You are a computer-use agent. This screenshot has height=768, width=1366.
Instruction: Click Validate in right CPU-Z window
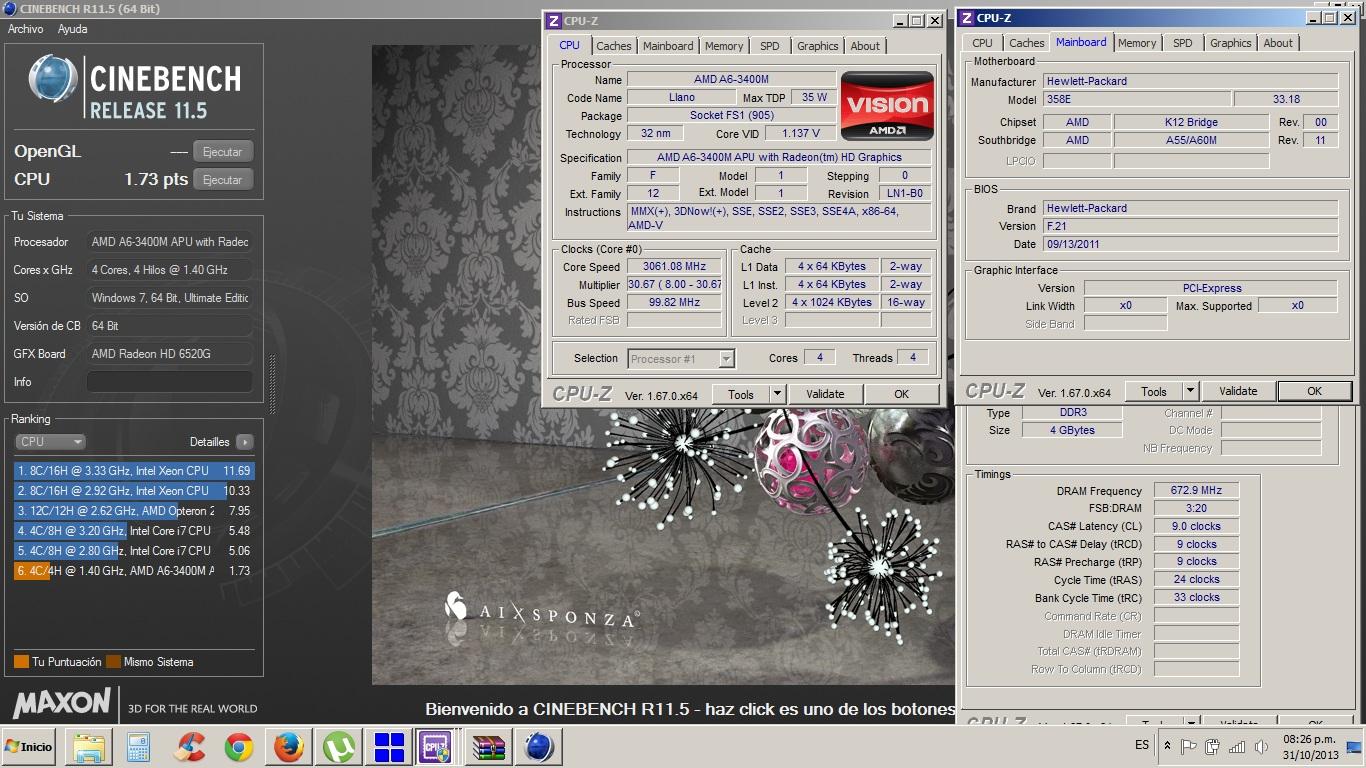(x=1238, y=391)
